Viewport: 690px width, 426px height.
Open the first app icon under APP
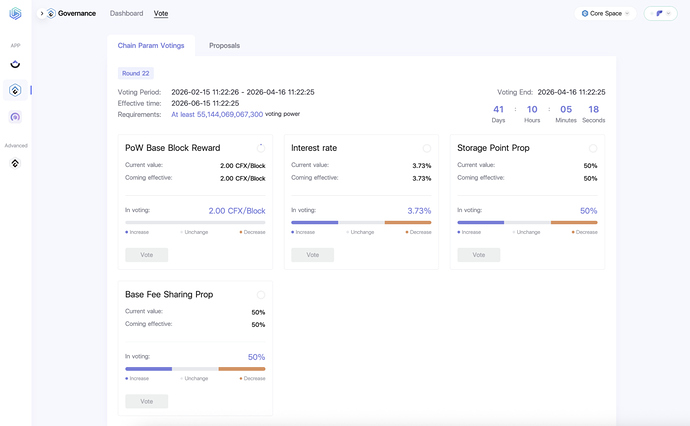[15, 64]
